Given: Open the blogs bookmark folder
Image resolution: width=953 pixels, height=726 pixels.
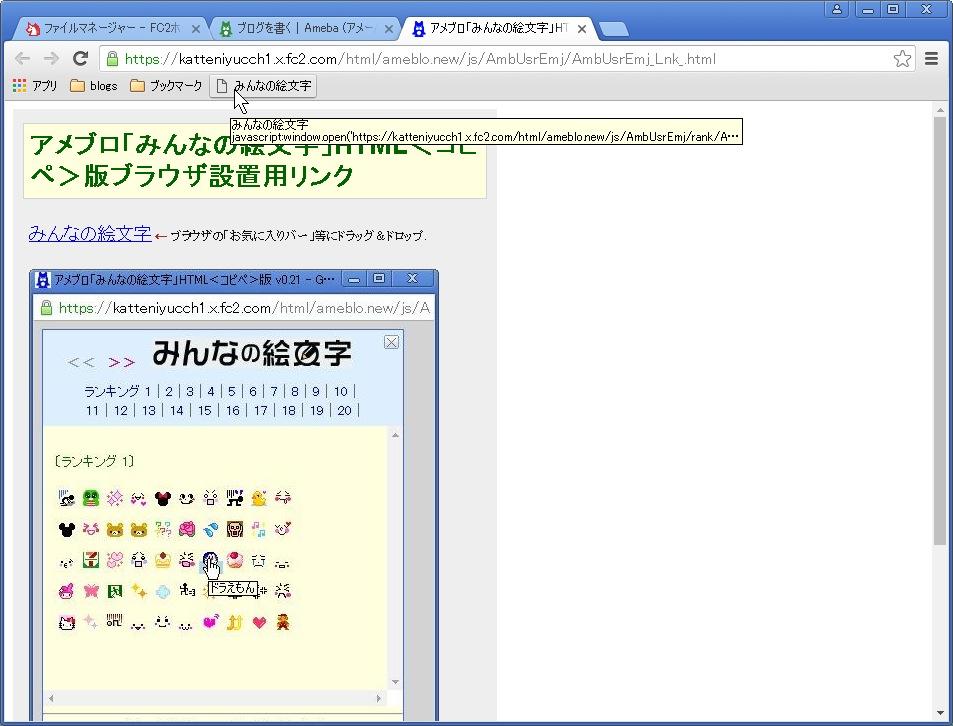Looking at the screenshot, I should (94, 86).
